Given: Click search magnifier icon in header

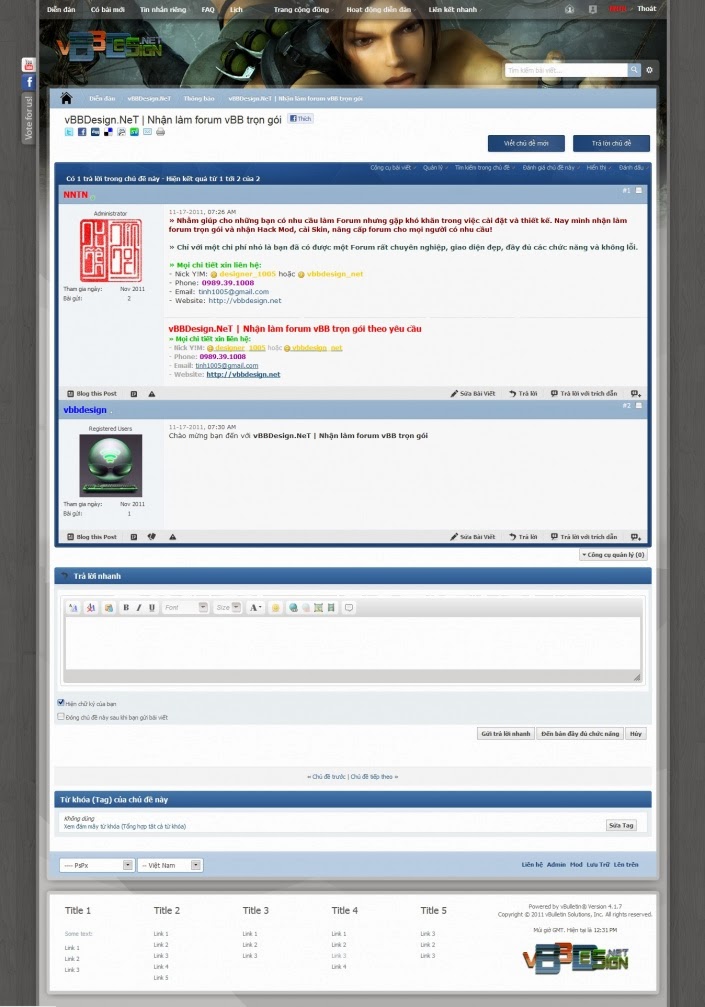Looking at the screenshot, I should (x=634, y=70).
